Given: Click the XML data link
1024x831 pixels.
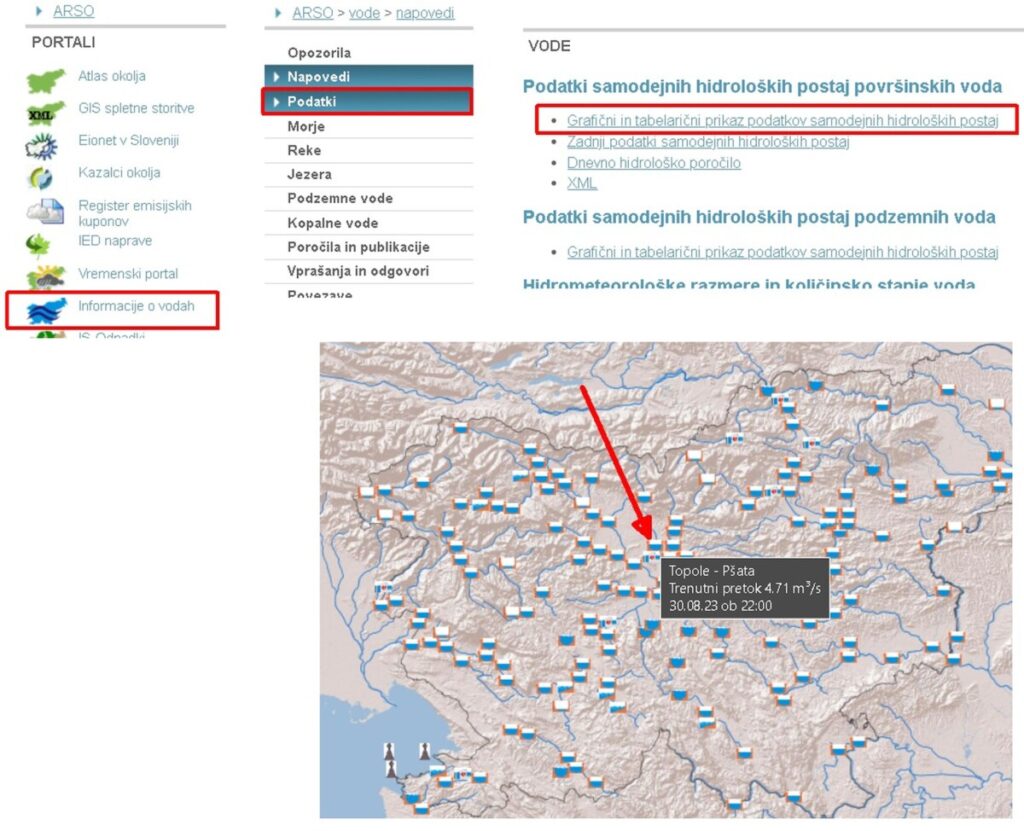Looking at the screenshot, I should pos(582,183).
